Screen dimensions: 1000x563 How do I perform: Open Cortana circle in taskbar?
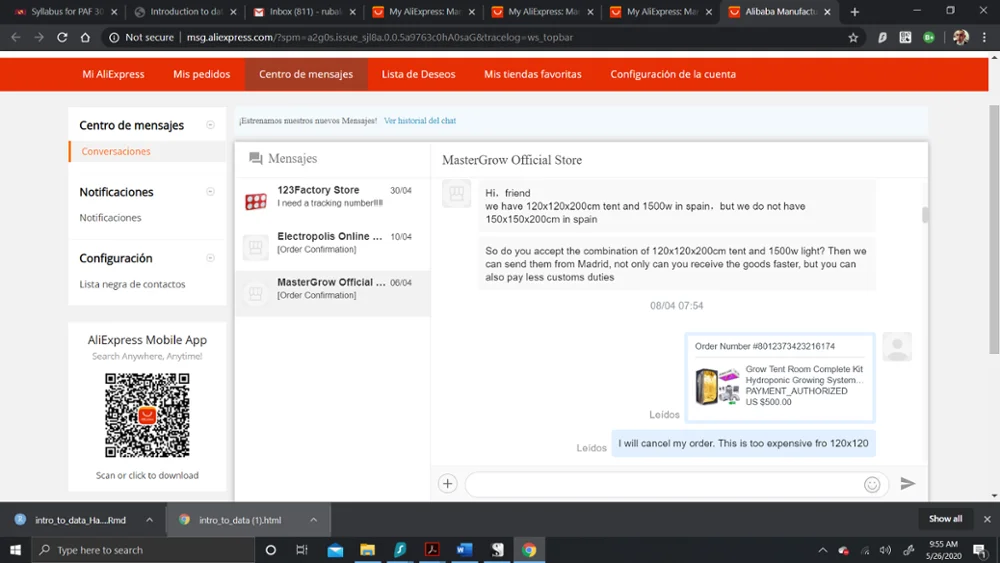(270, 550)
